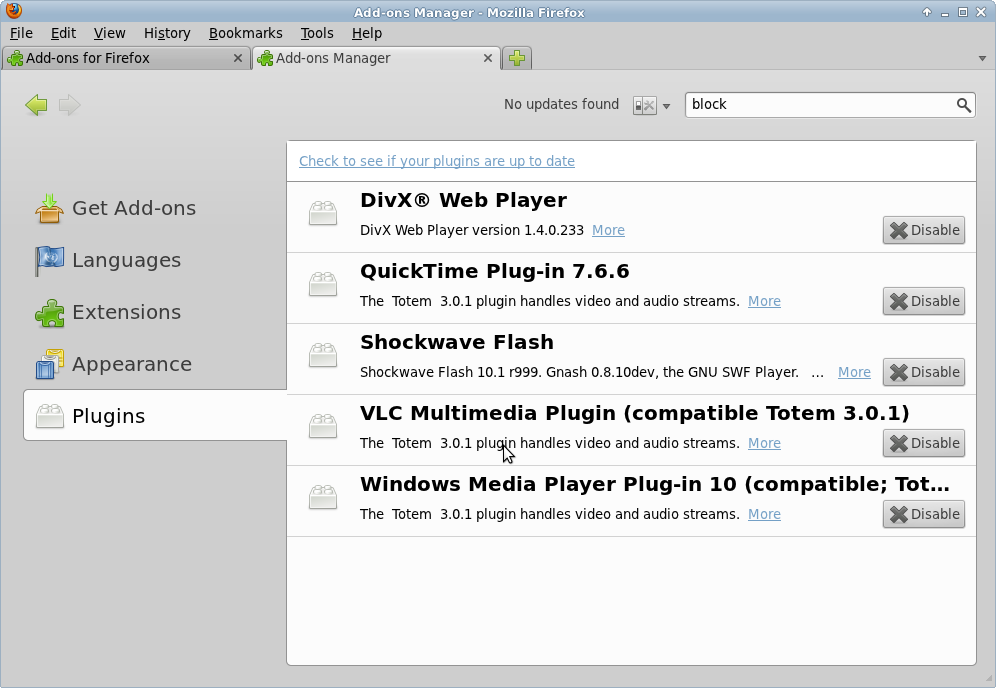Screen dimensions: 996x688
Task: Open the Tools menu
Action: [317, 33]
